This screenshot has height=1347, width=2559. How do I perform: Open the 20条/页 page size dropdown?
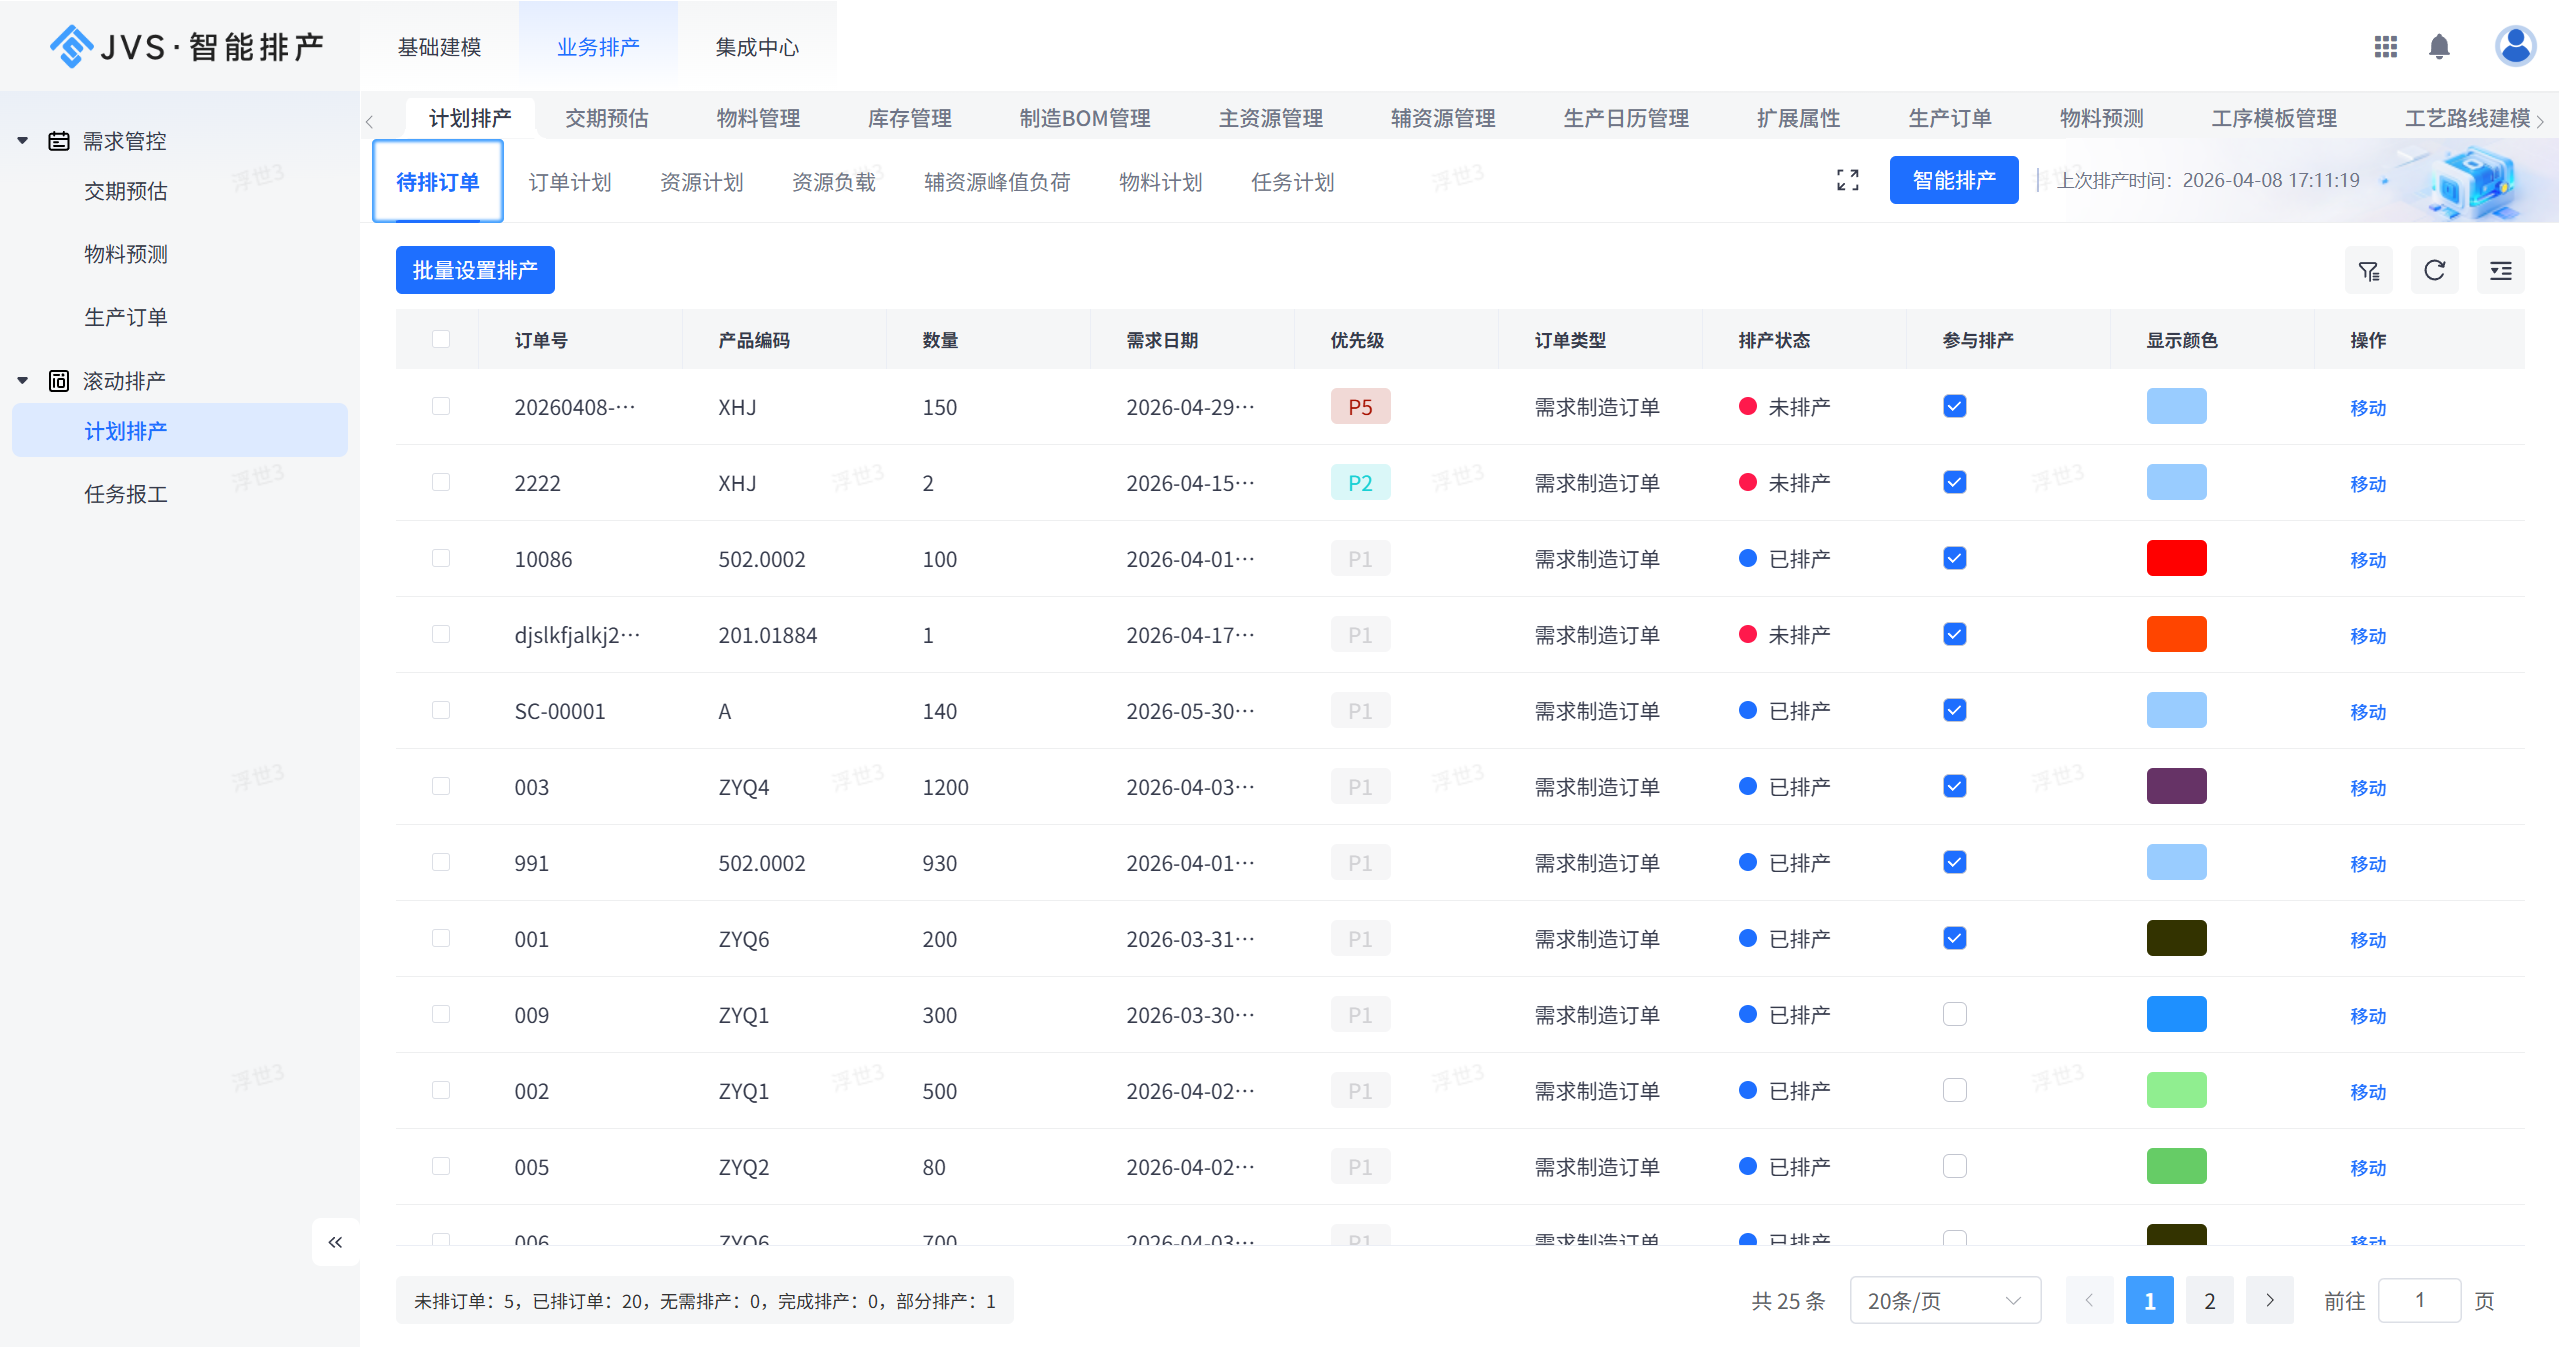pyautogui.click(x=1944, y=1301)
